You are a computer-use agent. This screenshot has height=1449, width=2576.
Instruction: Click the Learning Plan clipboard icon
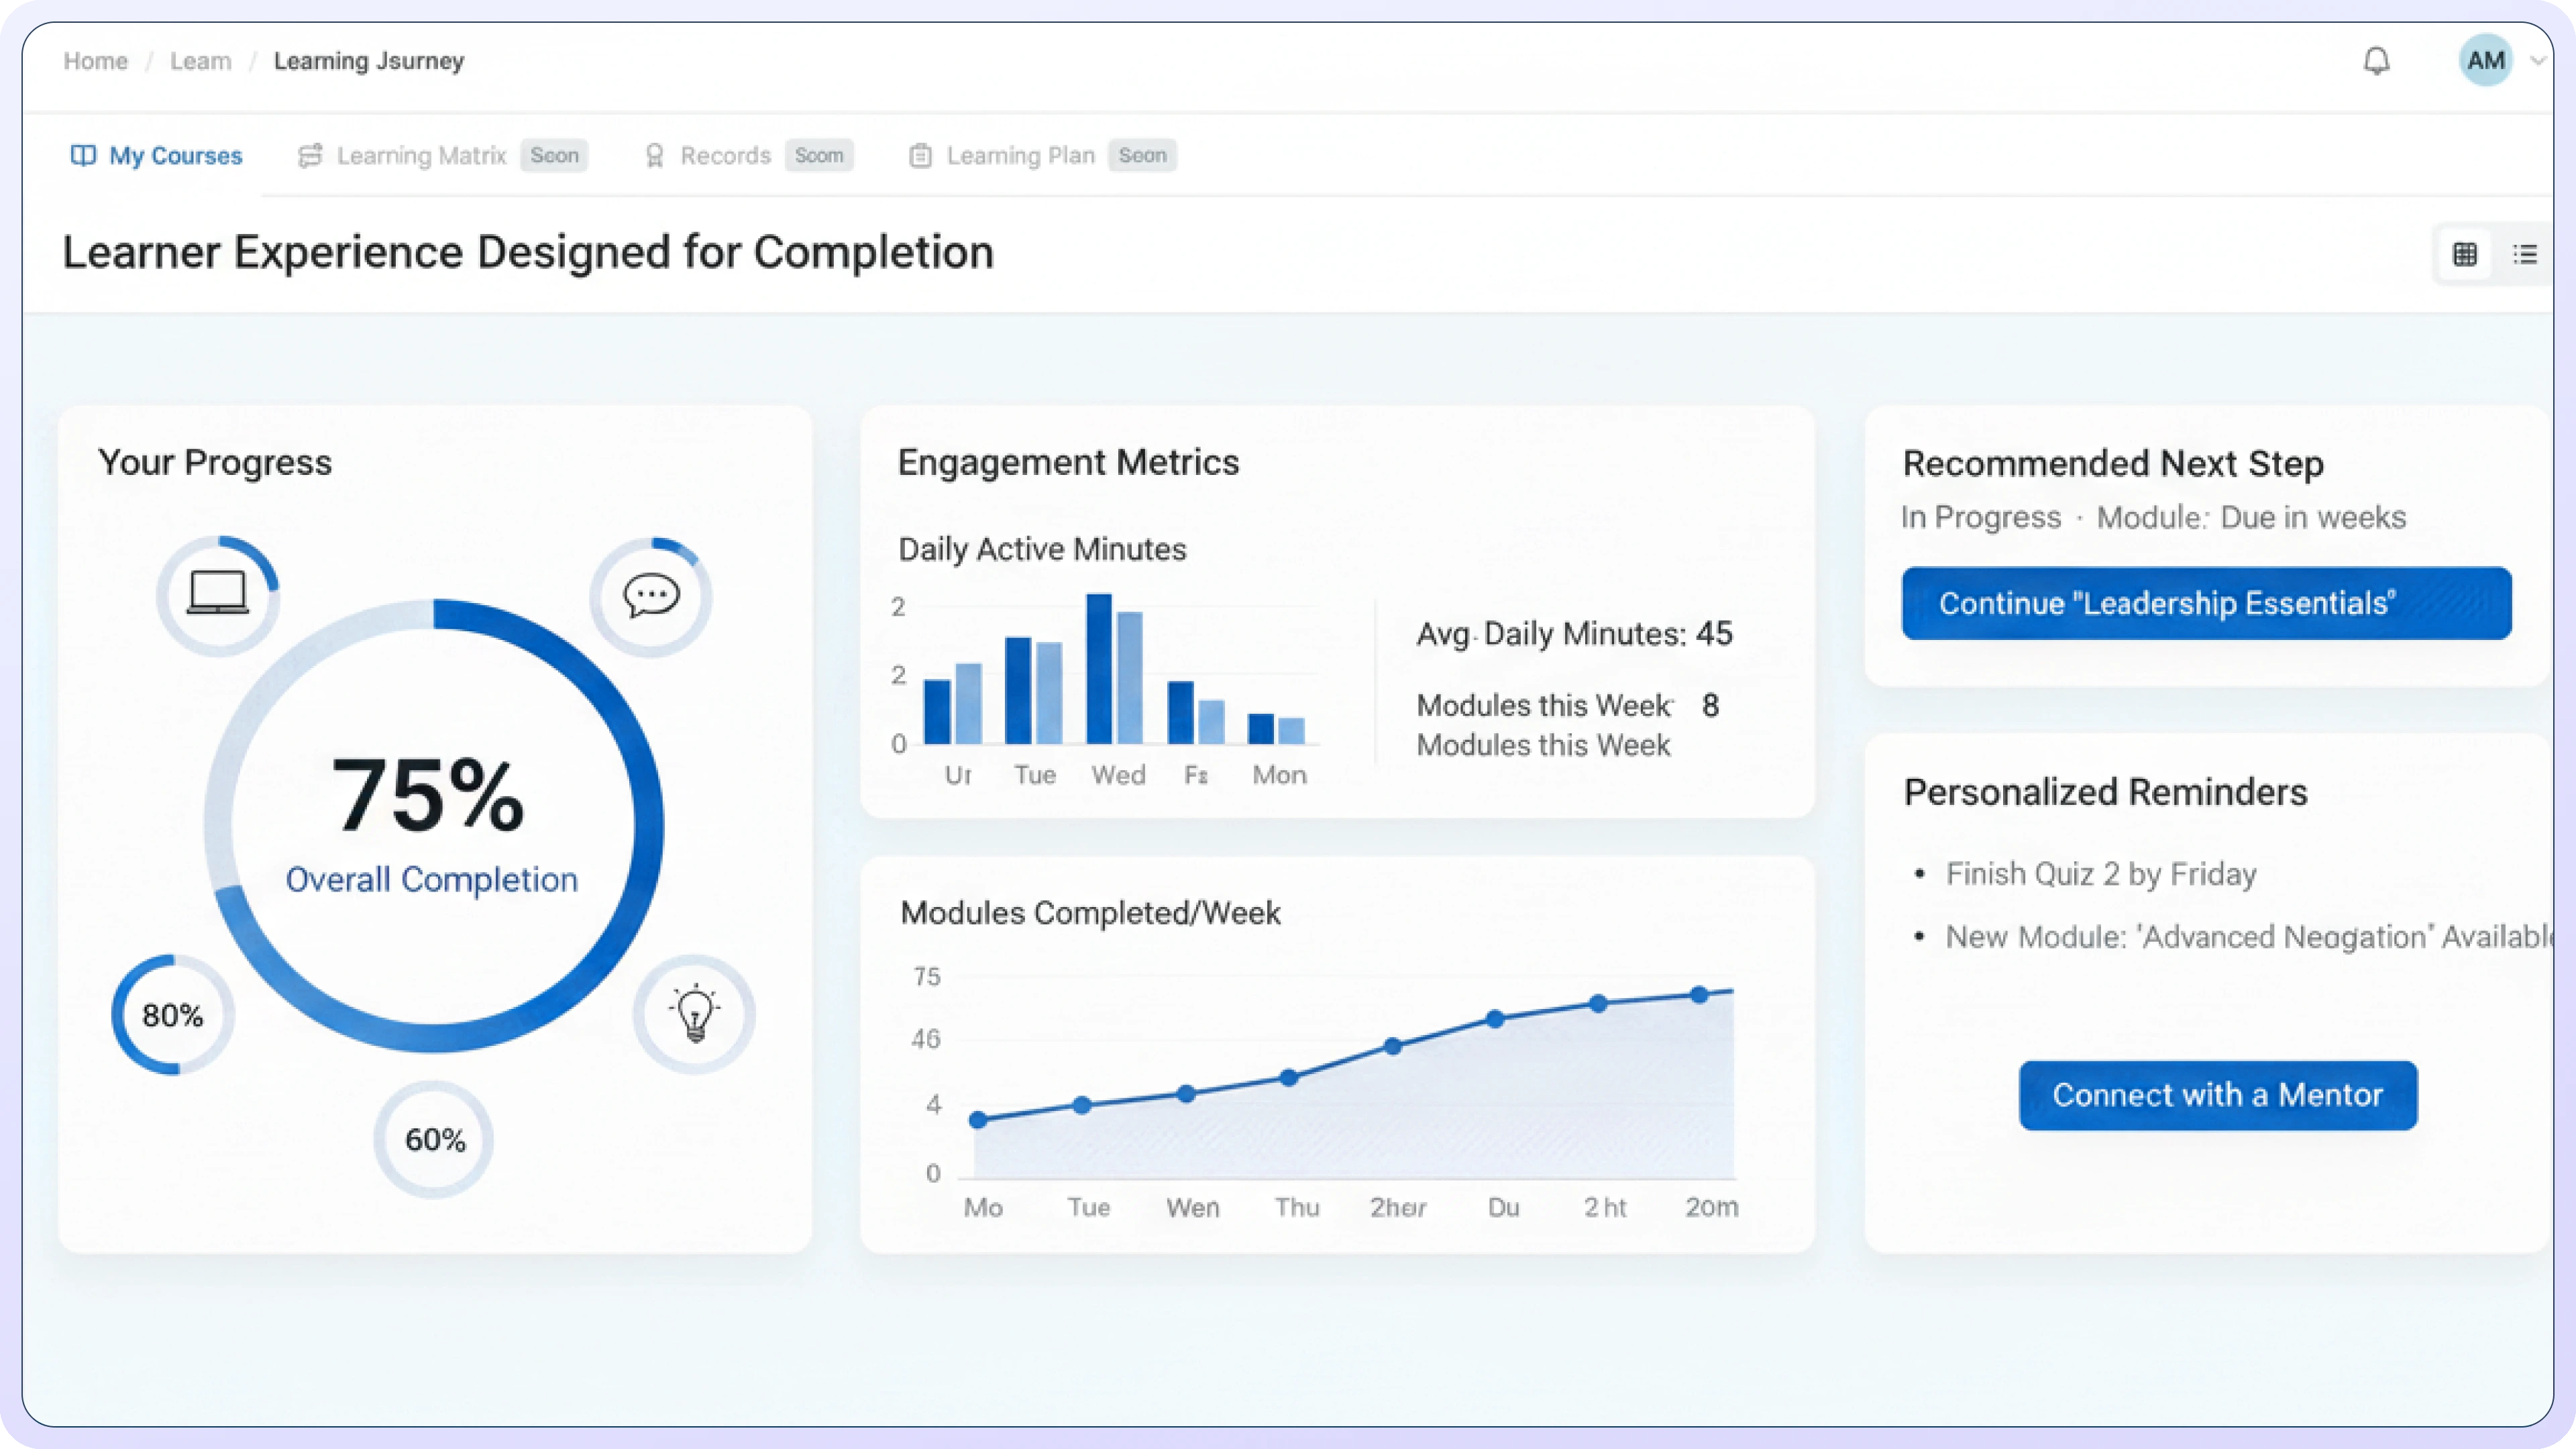[x=920, y=156]
